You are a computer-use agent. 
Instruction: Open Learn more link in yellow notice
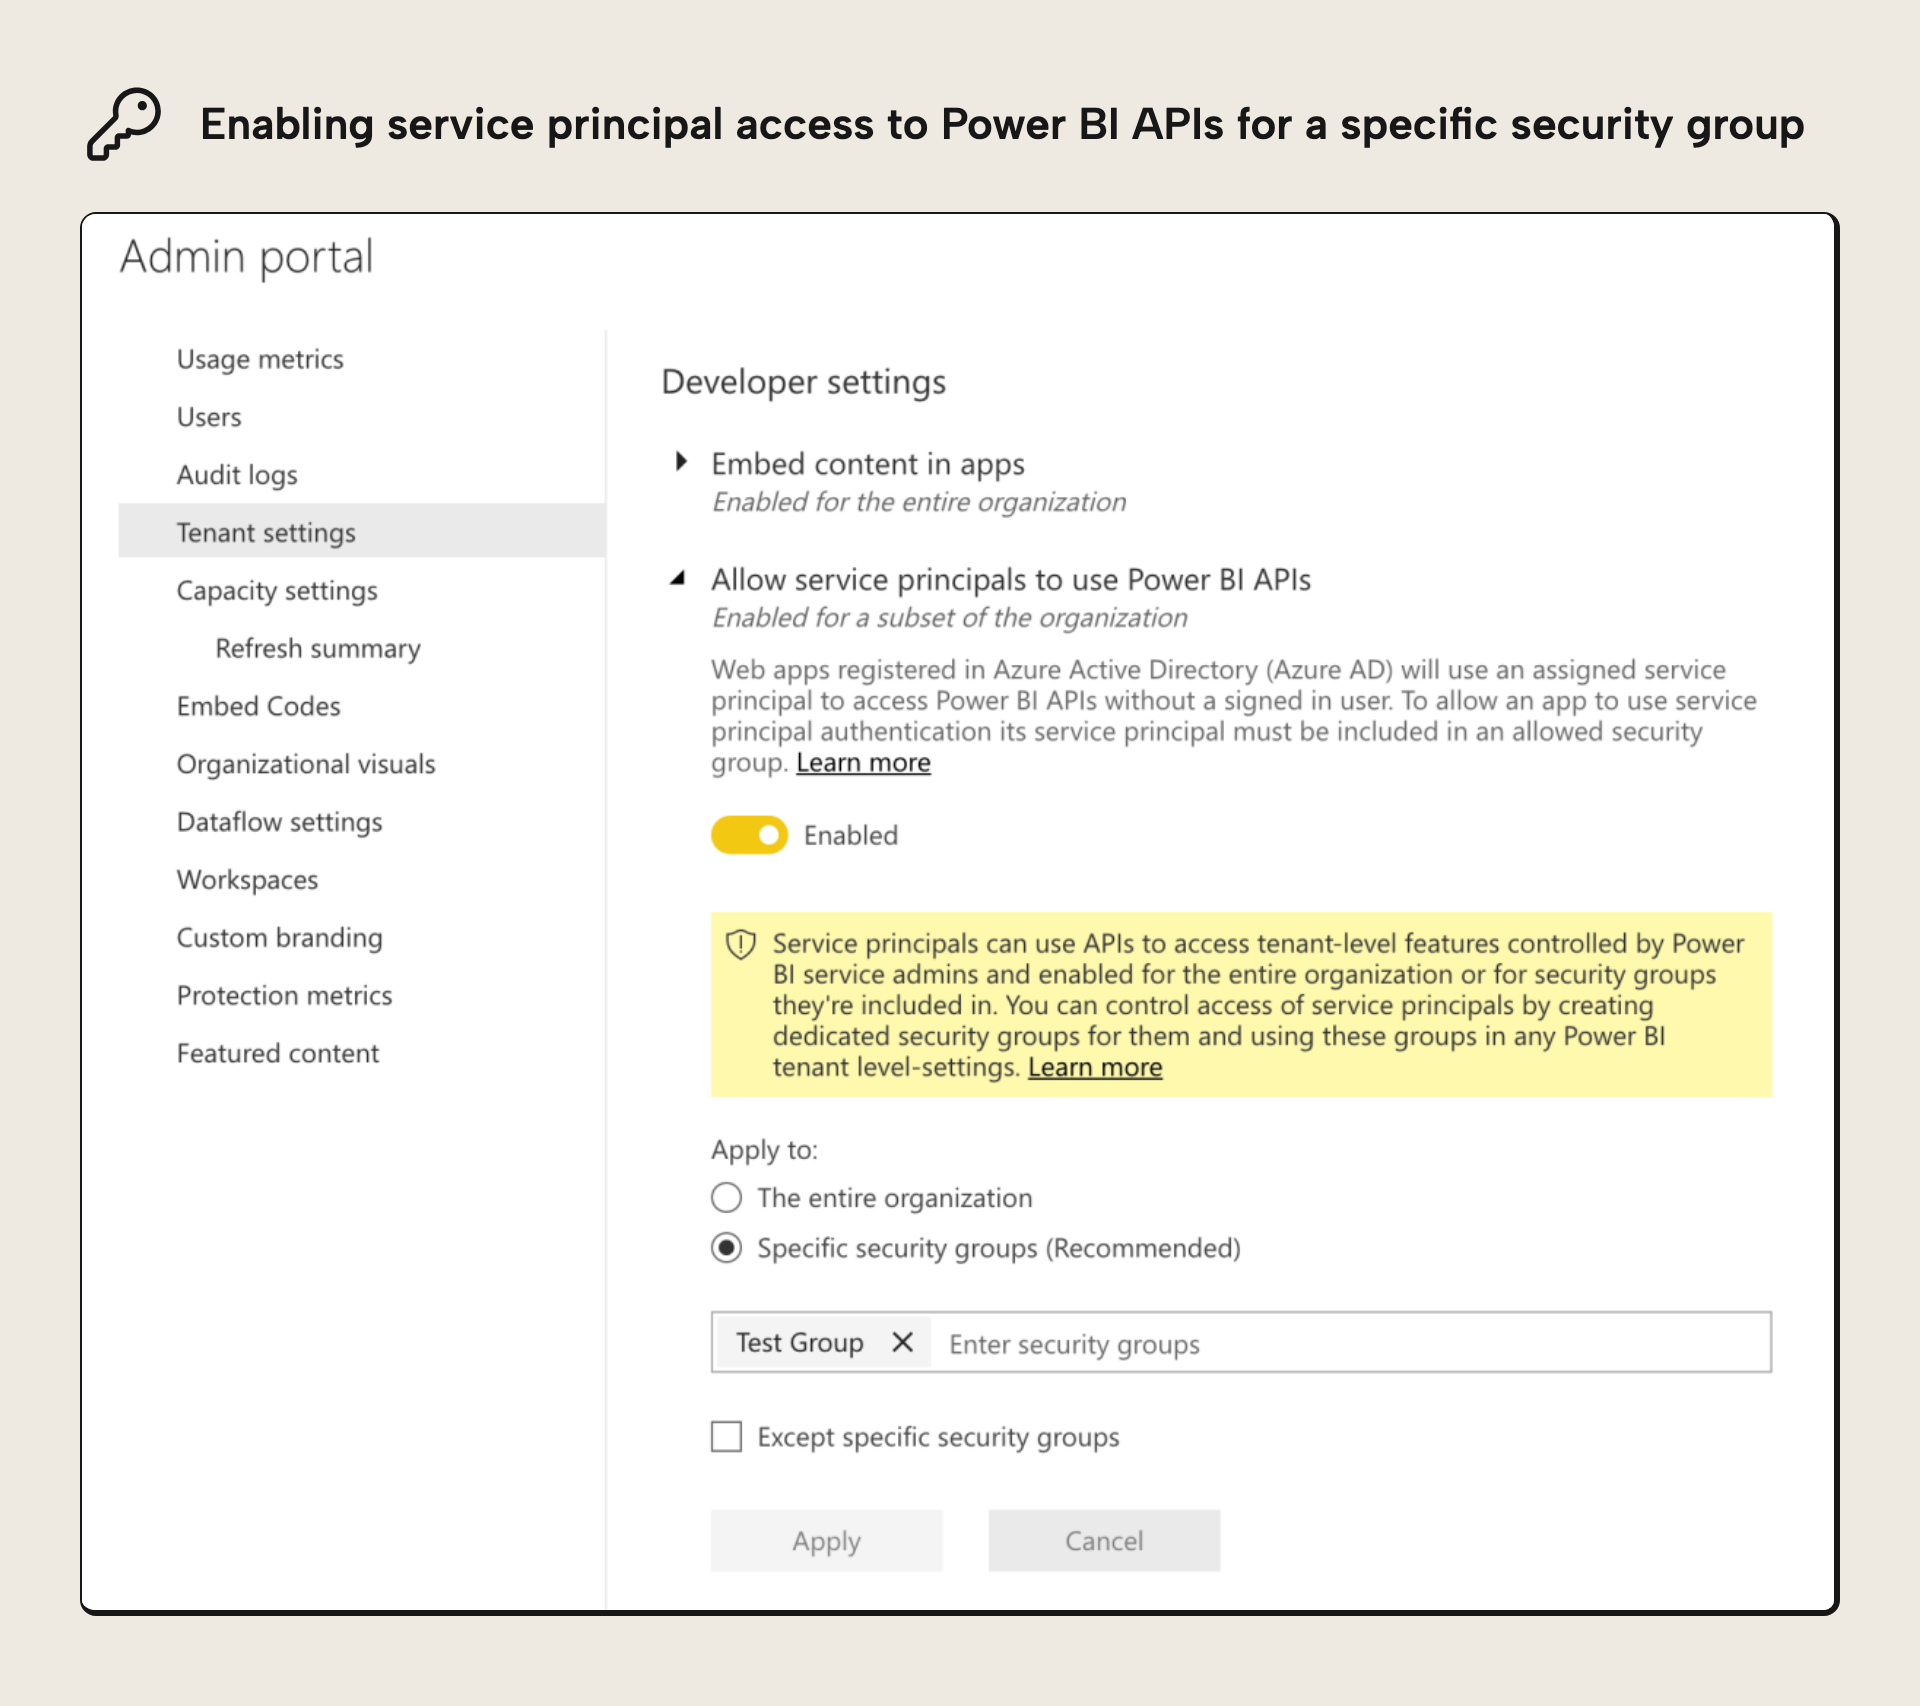pos(1095,1067)
